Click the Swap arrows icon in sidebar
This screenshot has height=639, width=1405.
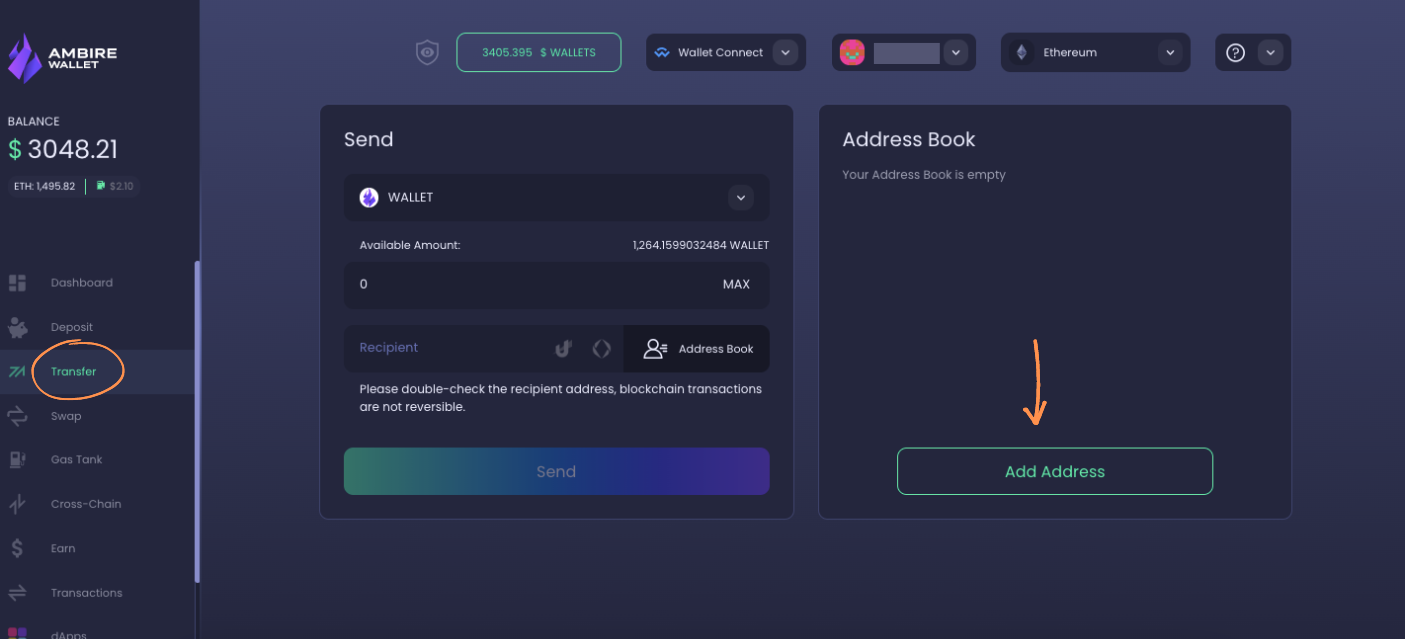(x=17, y=415)
